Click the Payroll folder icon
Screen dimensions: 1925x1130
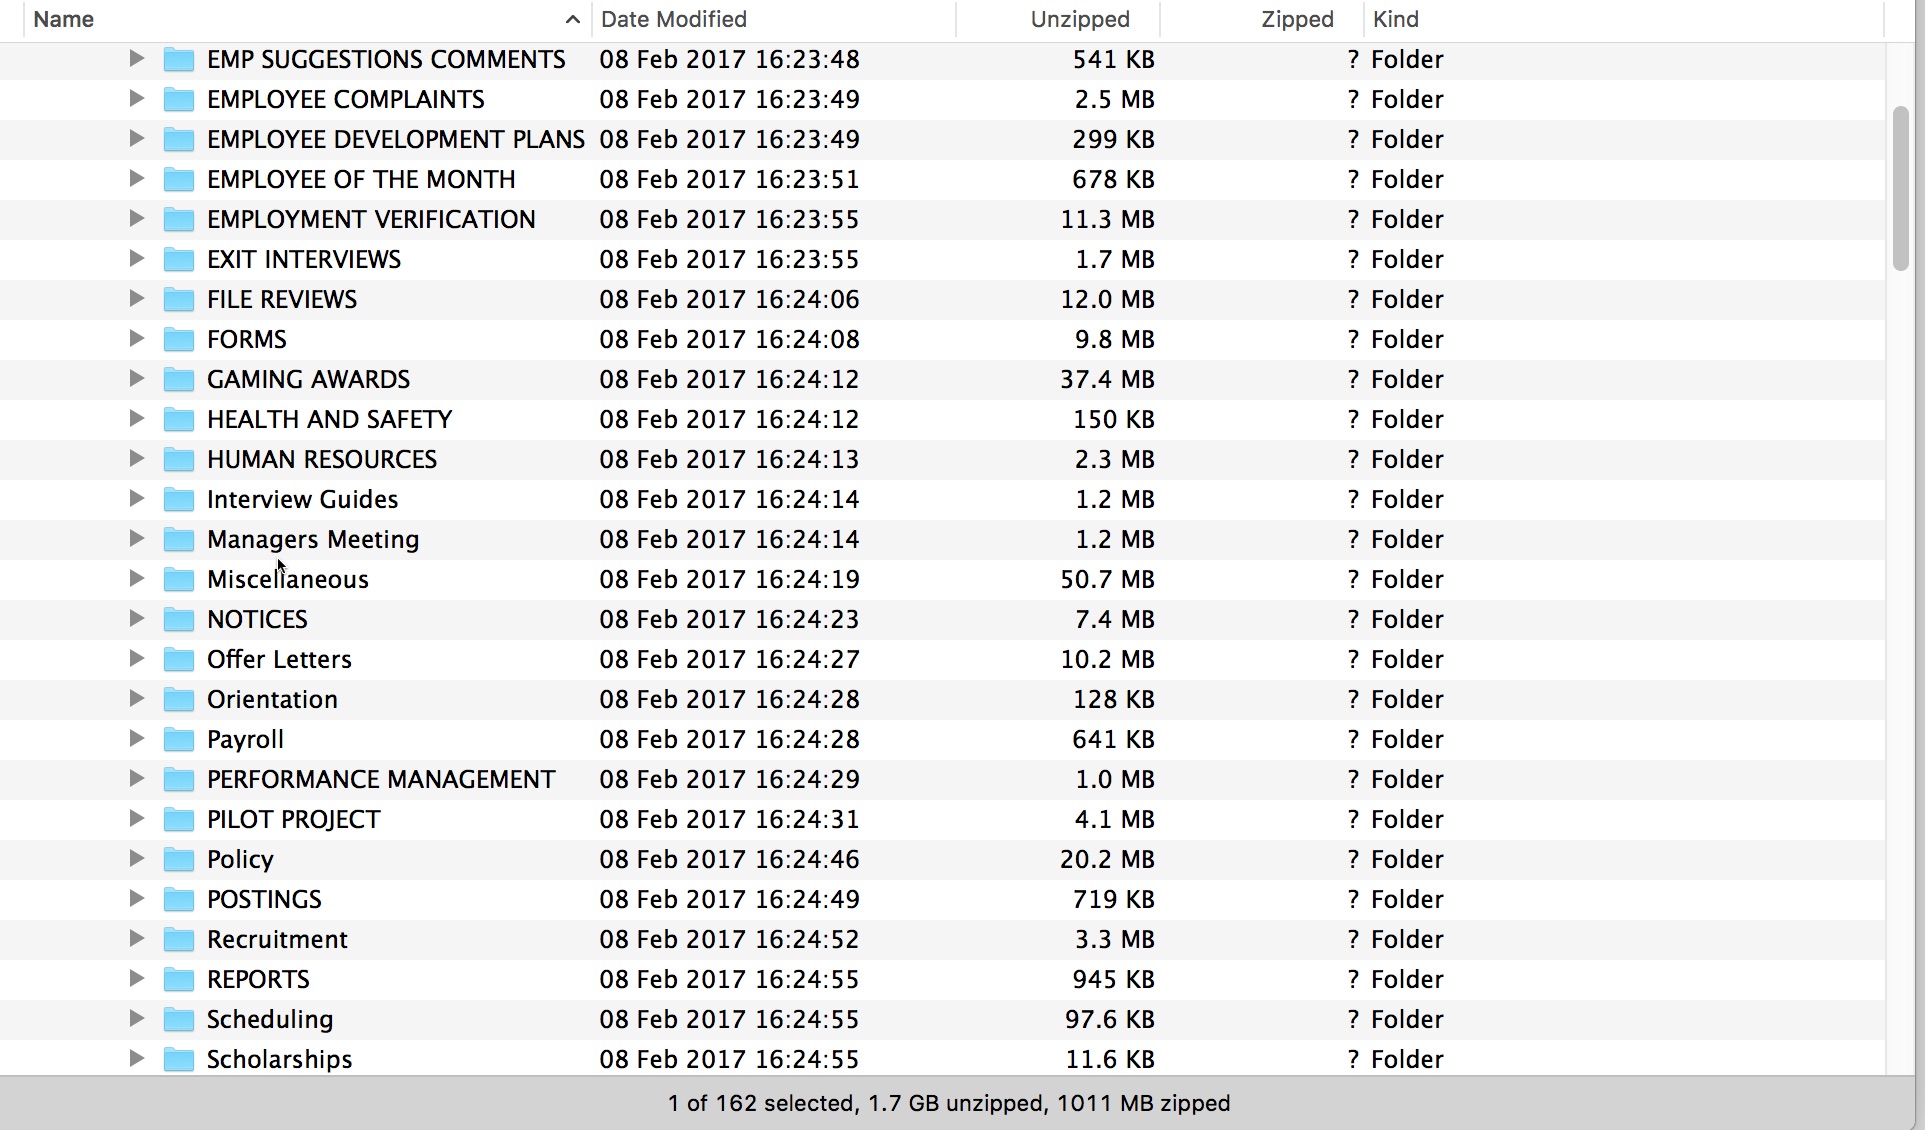(x=179, y=740)
